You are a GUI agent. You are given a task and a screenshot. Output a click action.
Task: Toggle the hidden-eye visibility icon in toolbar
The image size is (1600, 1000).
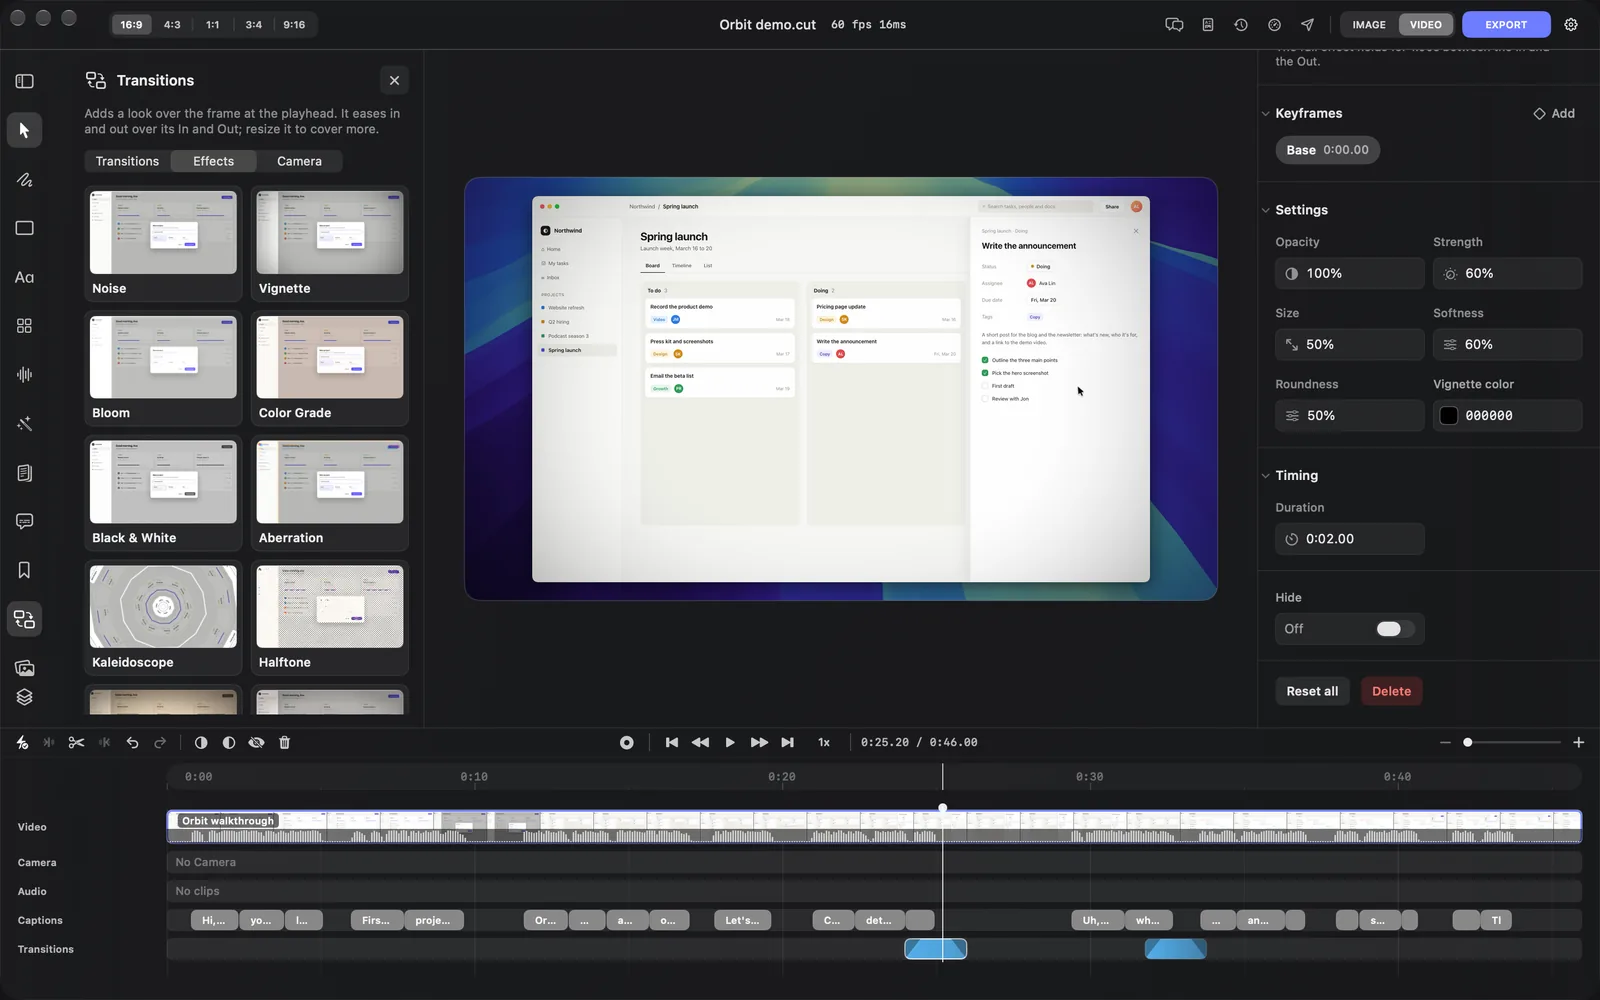(x=256, y=742)
